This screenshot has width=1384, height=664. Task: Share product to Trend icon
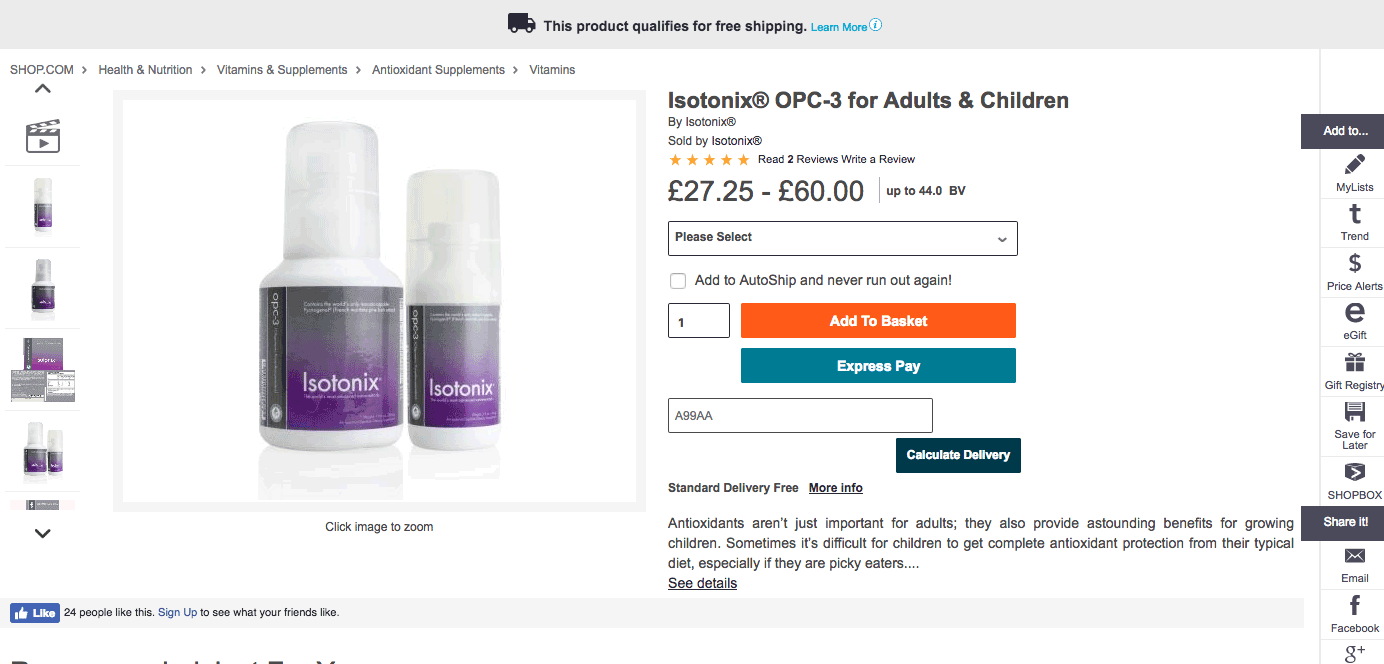coord(1355,214)
